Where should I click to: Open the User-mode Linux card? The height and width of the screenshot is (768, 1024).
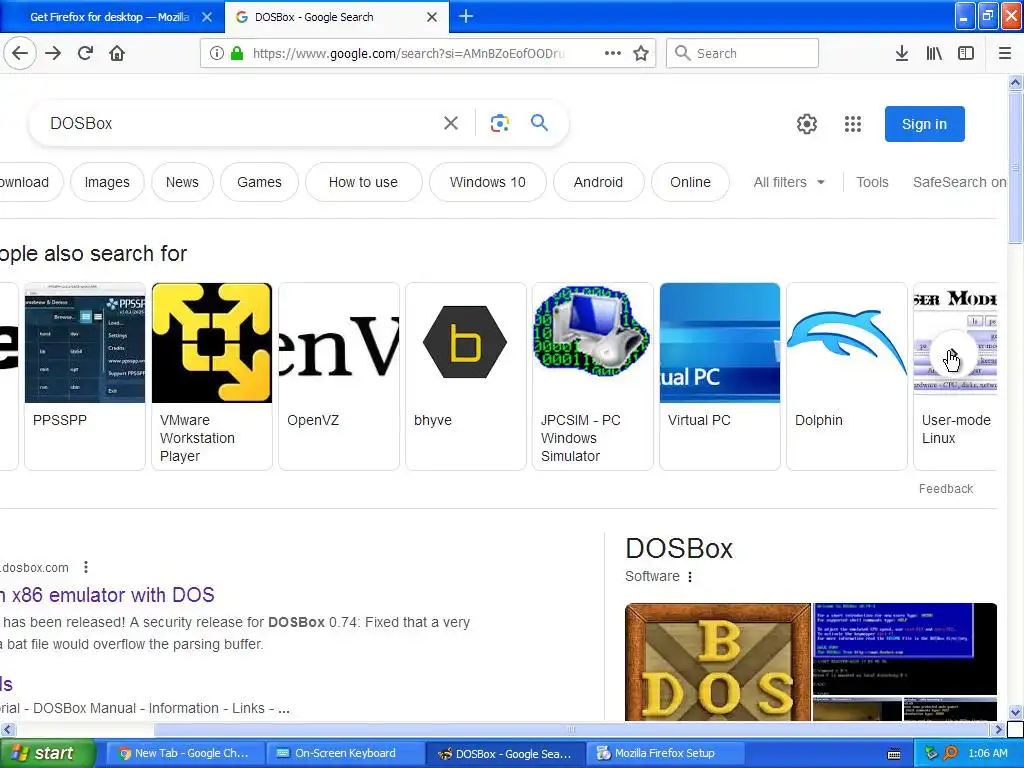[955, 376]
